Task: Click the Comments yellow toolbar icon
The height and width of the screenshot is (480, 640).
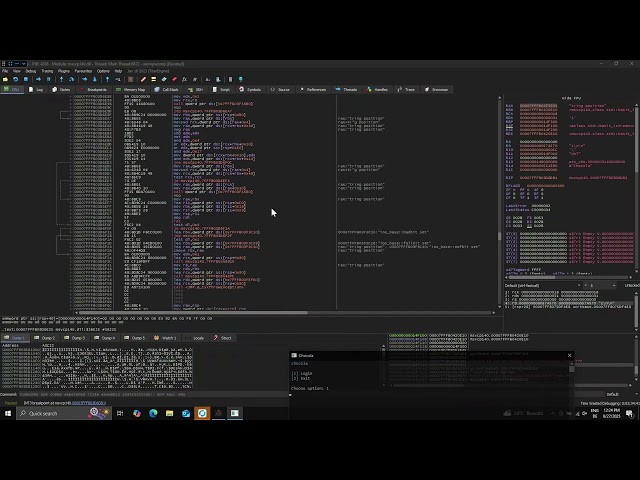Action: pyautogui.click(x=153, y=79)
